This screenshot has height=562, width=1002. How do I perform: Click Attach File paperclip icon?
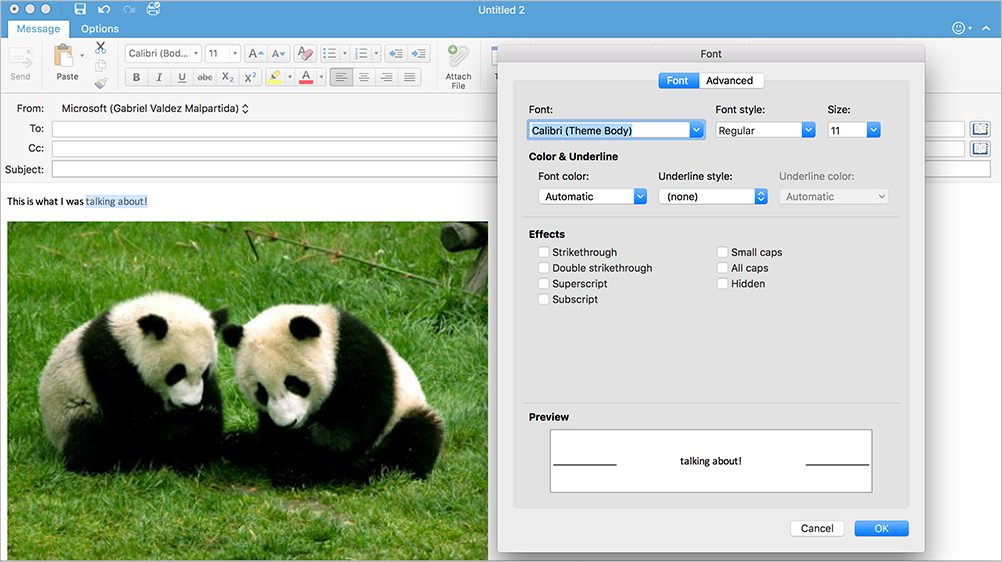pyautogui.click(x=458, y=57)
